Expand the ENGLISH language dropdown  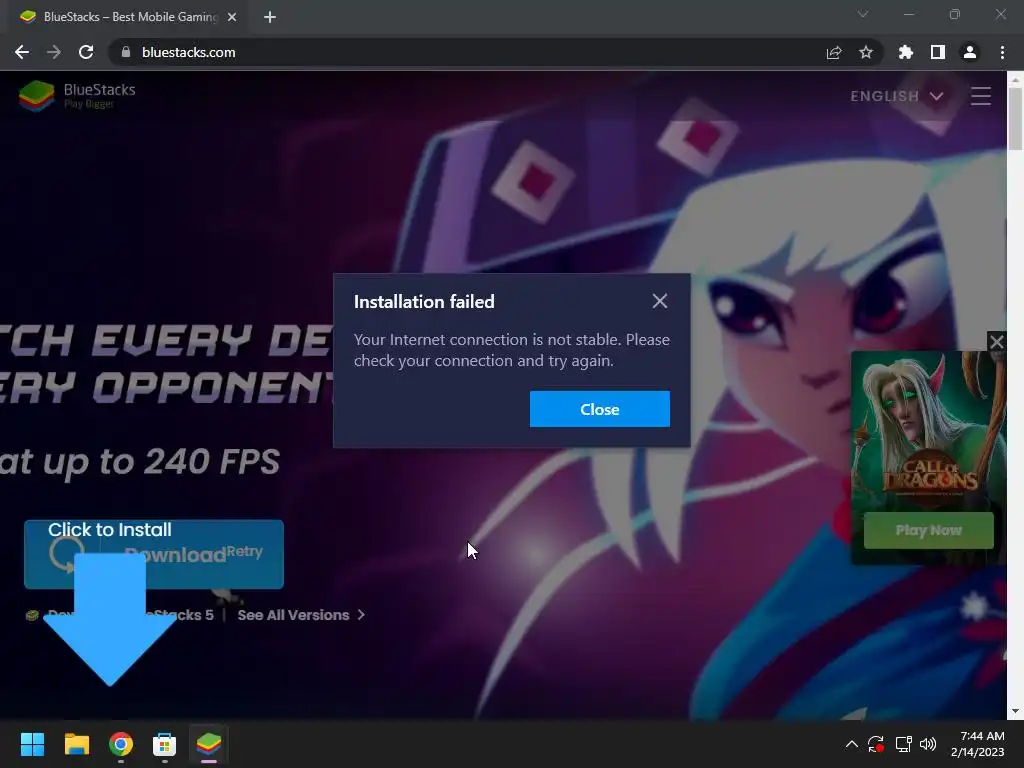click(897, 96)
